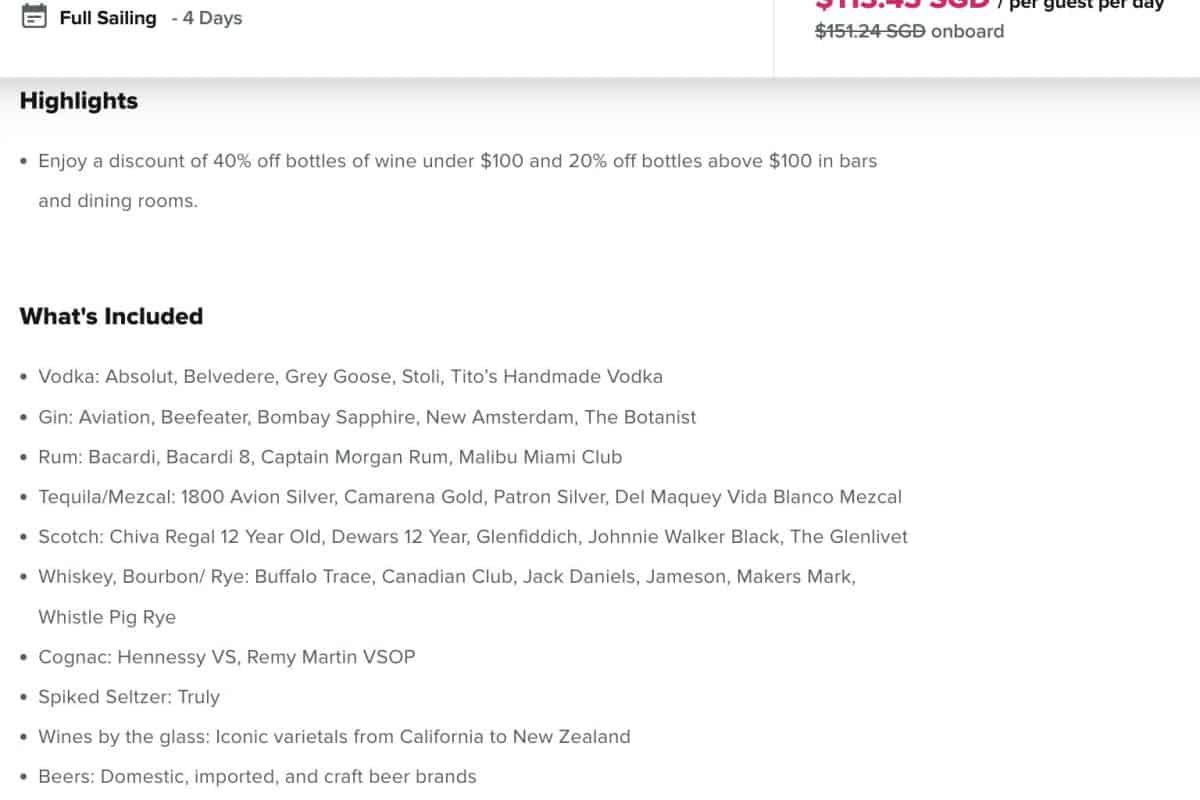Click the Wines by the glass item
1200x800 pixels.
point(334,737)
